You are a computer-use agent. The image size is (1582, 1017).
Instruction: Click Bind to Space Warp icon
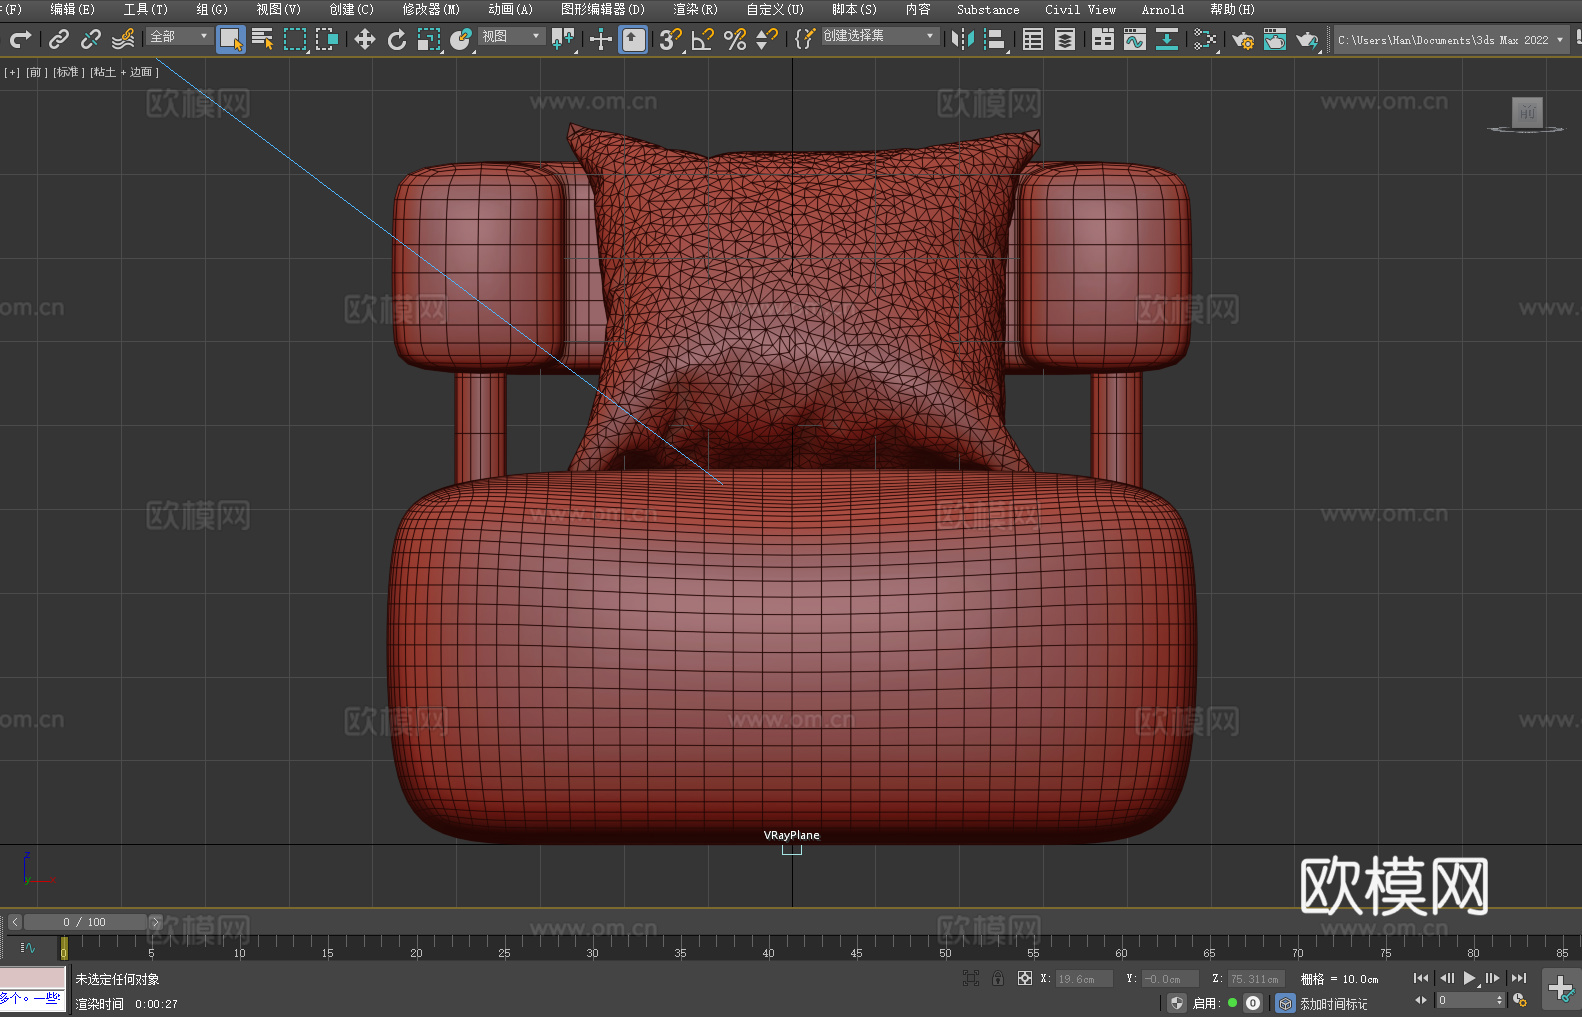coord(123,39)
